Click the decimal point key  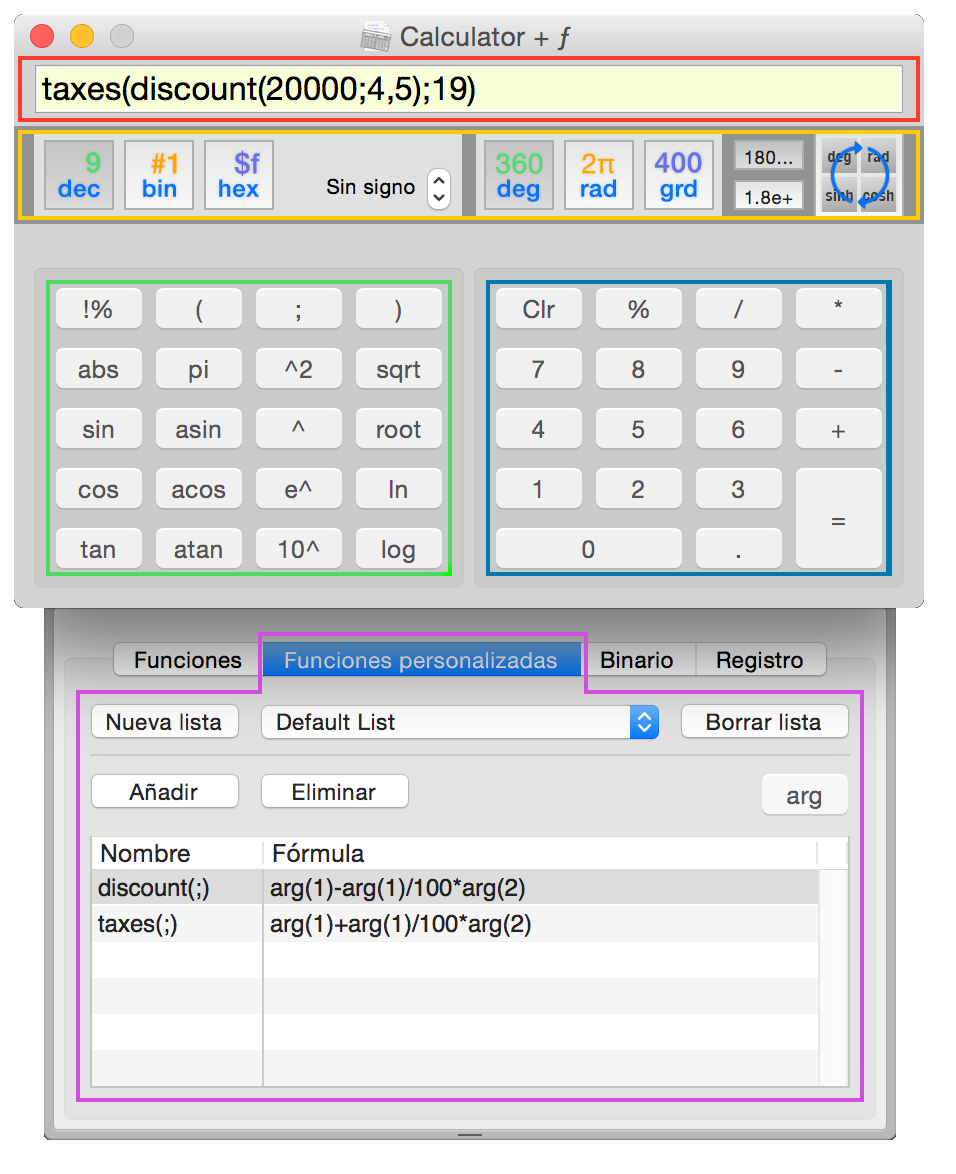738,549
